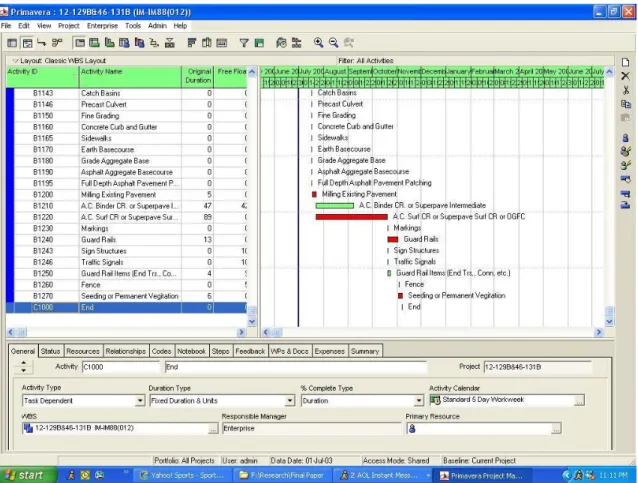Select the B1200 Milling Existing Pavement row
Viewport: 638px width, 483px height.
127,195
